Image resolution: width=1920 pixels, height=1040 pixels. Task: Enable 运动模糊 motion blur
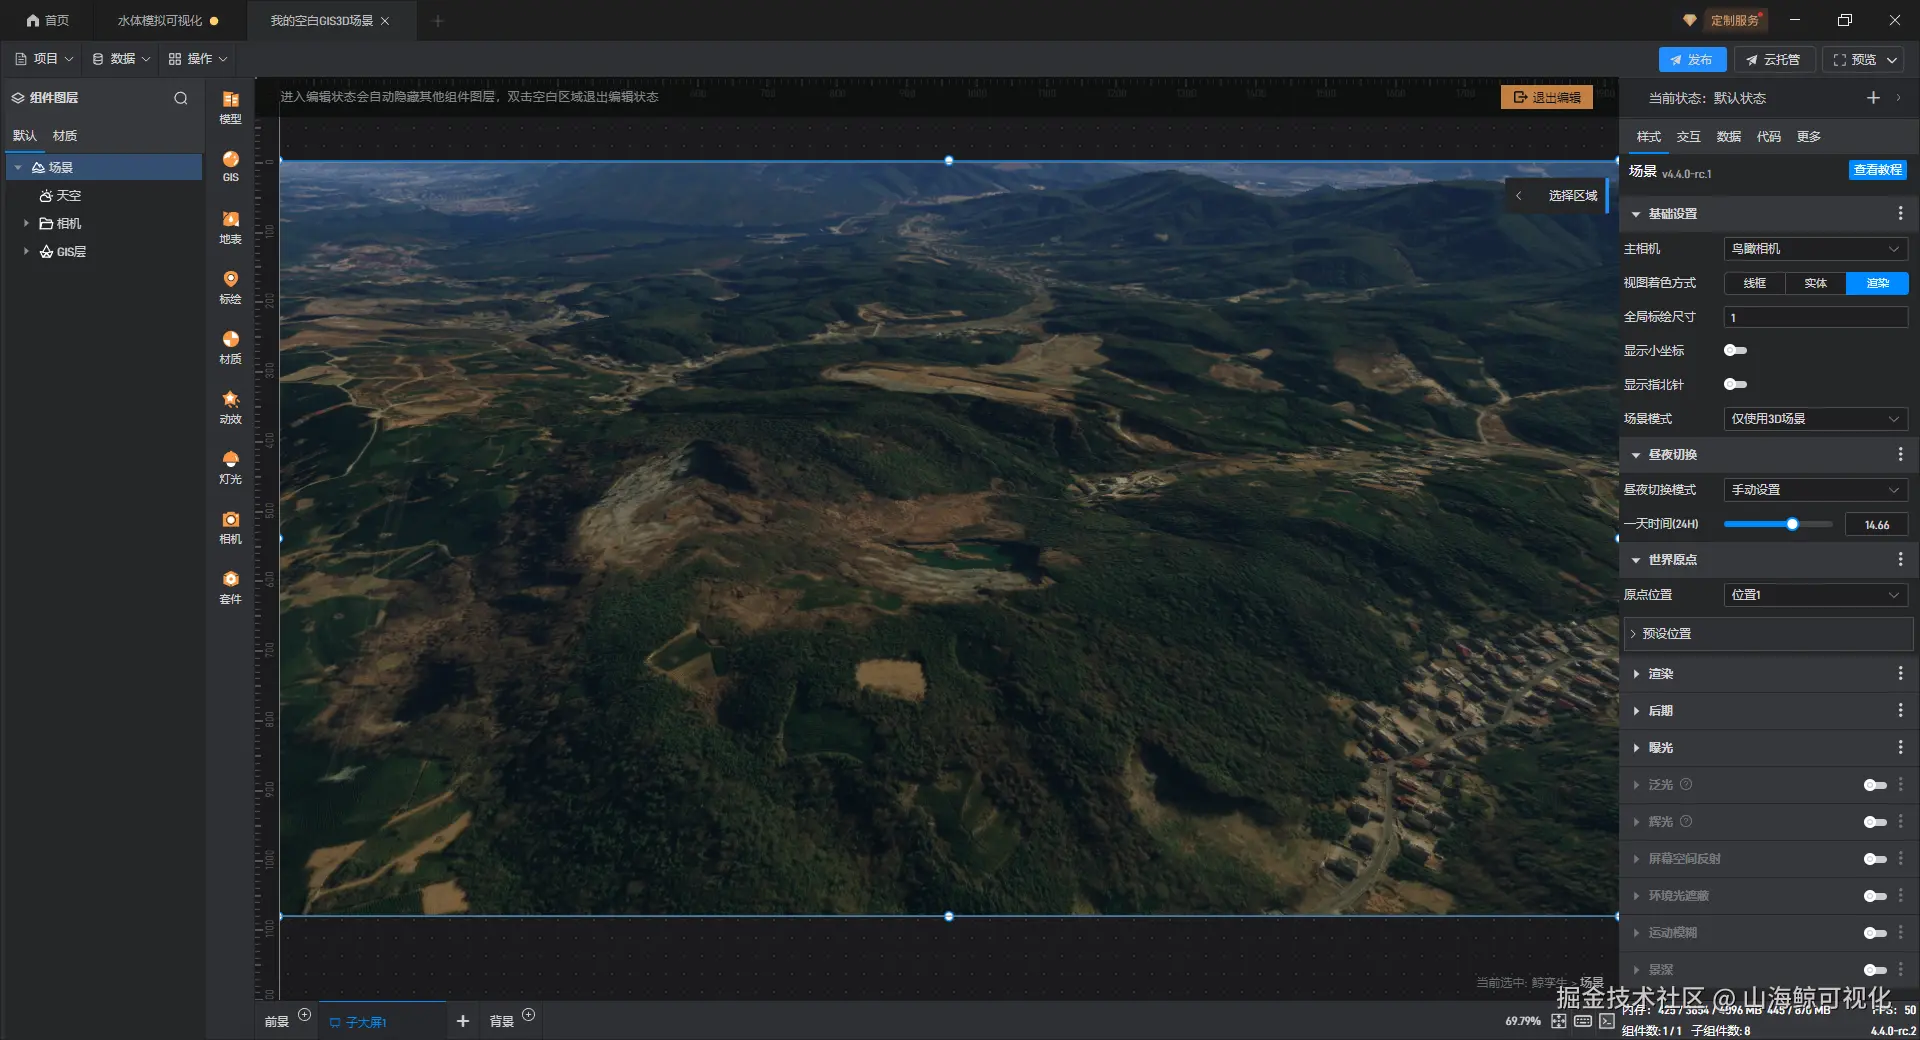point(1875,933)
